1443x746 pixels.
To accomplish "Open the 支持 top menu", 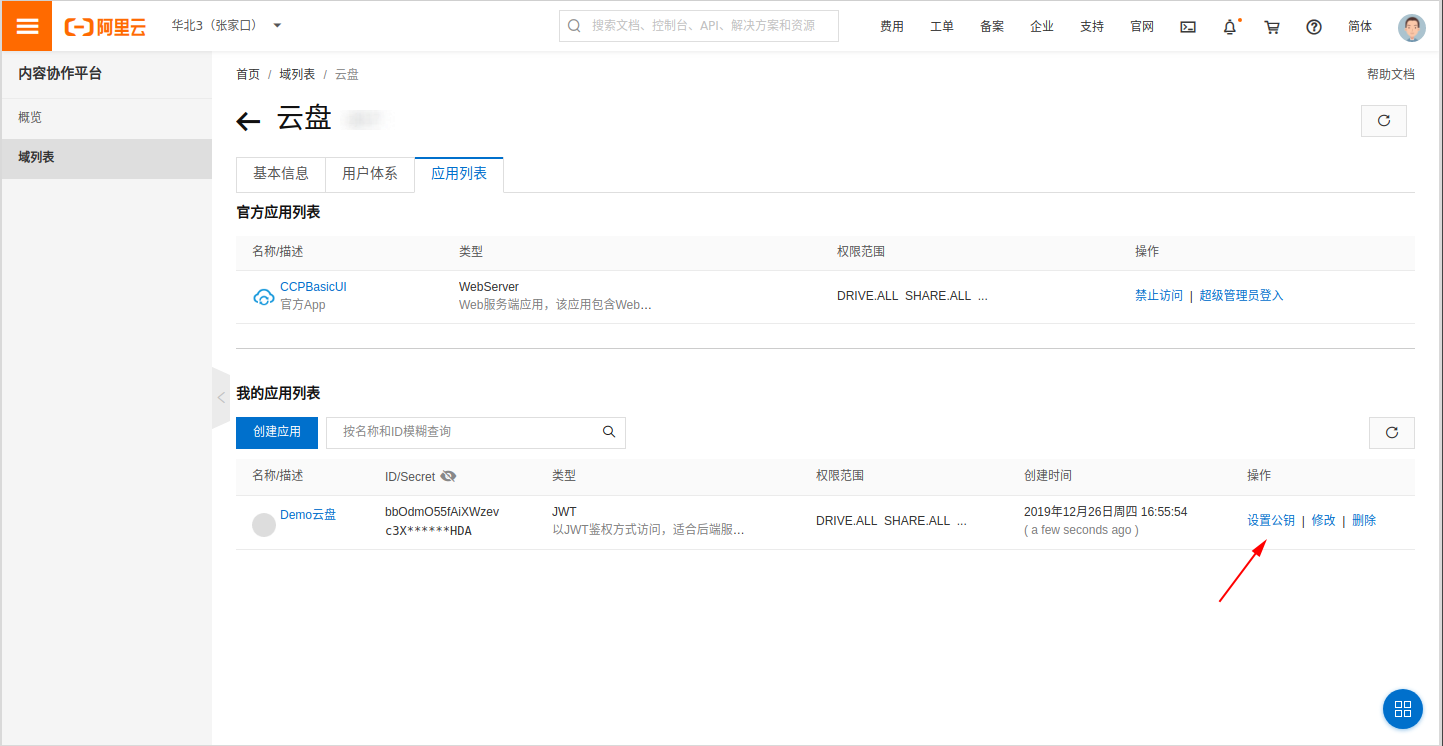I will [1092, 27].
